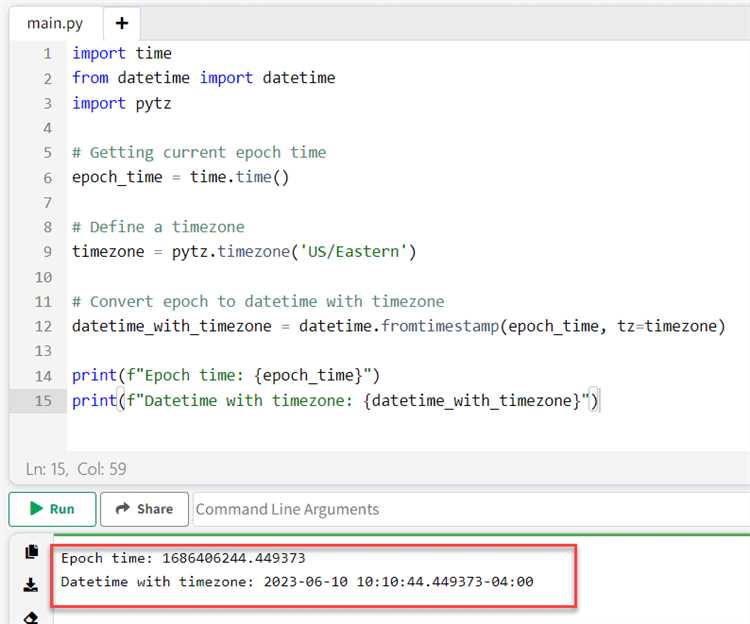Run the Python script

click(52, 509)
